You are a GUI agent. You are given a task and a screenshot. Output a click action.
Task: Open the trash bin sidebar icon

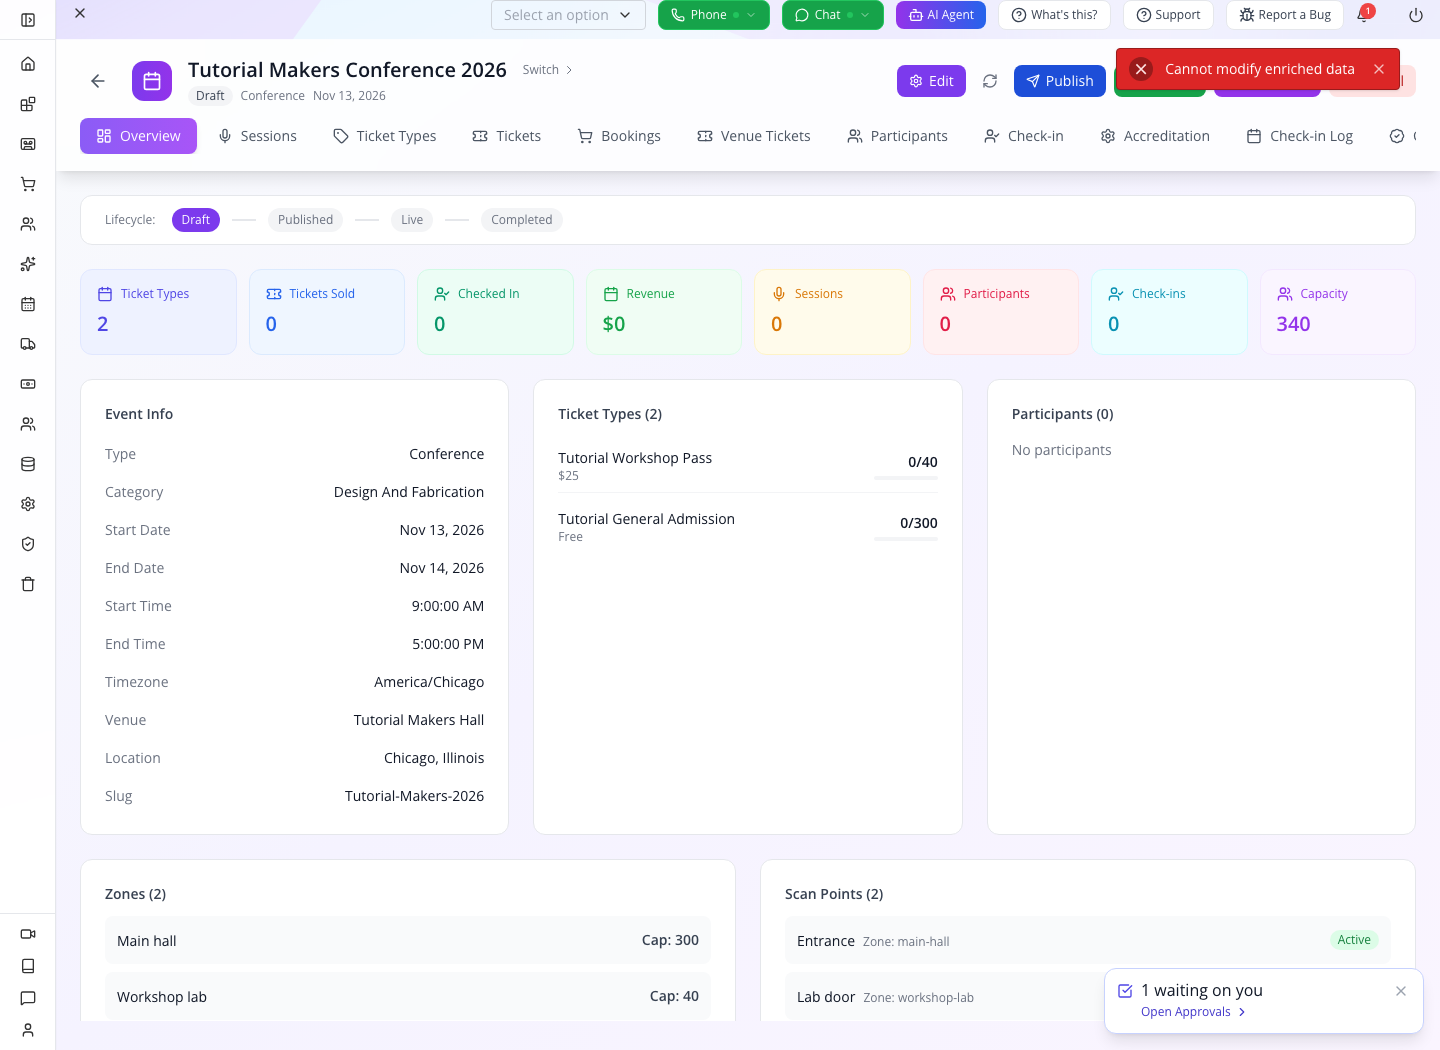[28, 584]
